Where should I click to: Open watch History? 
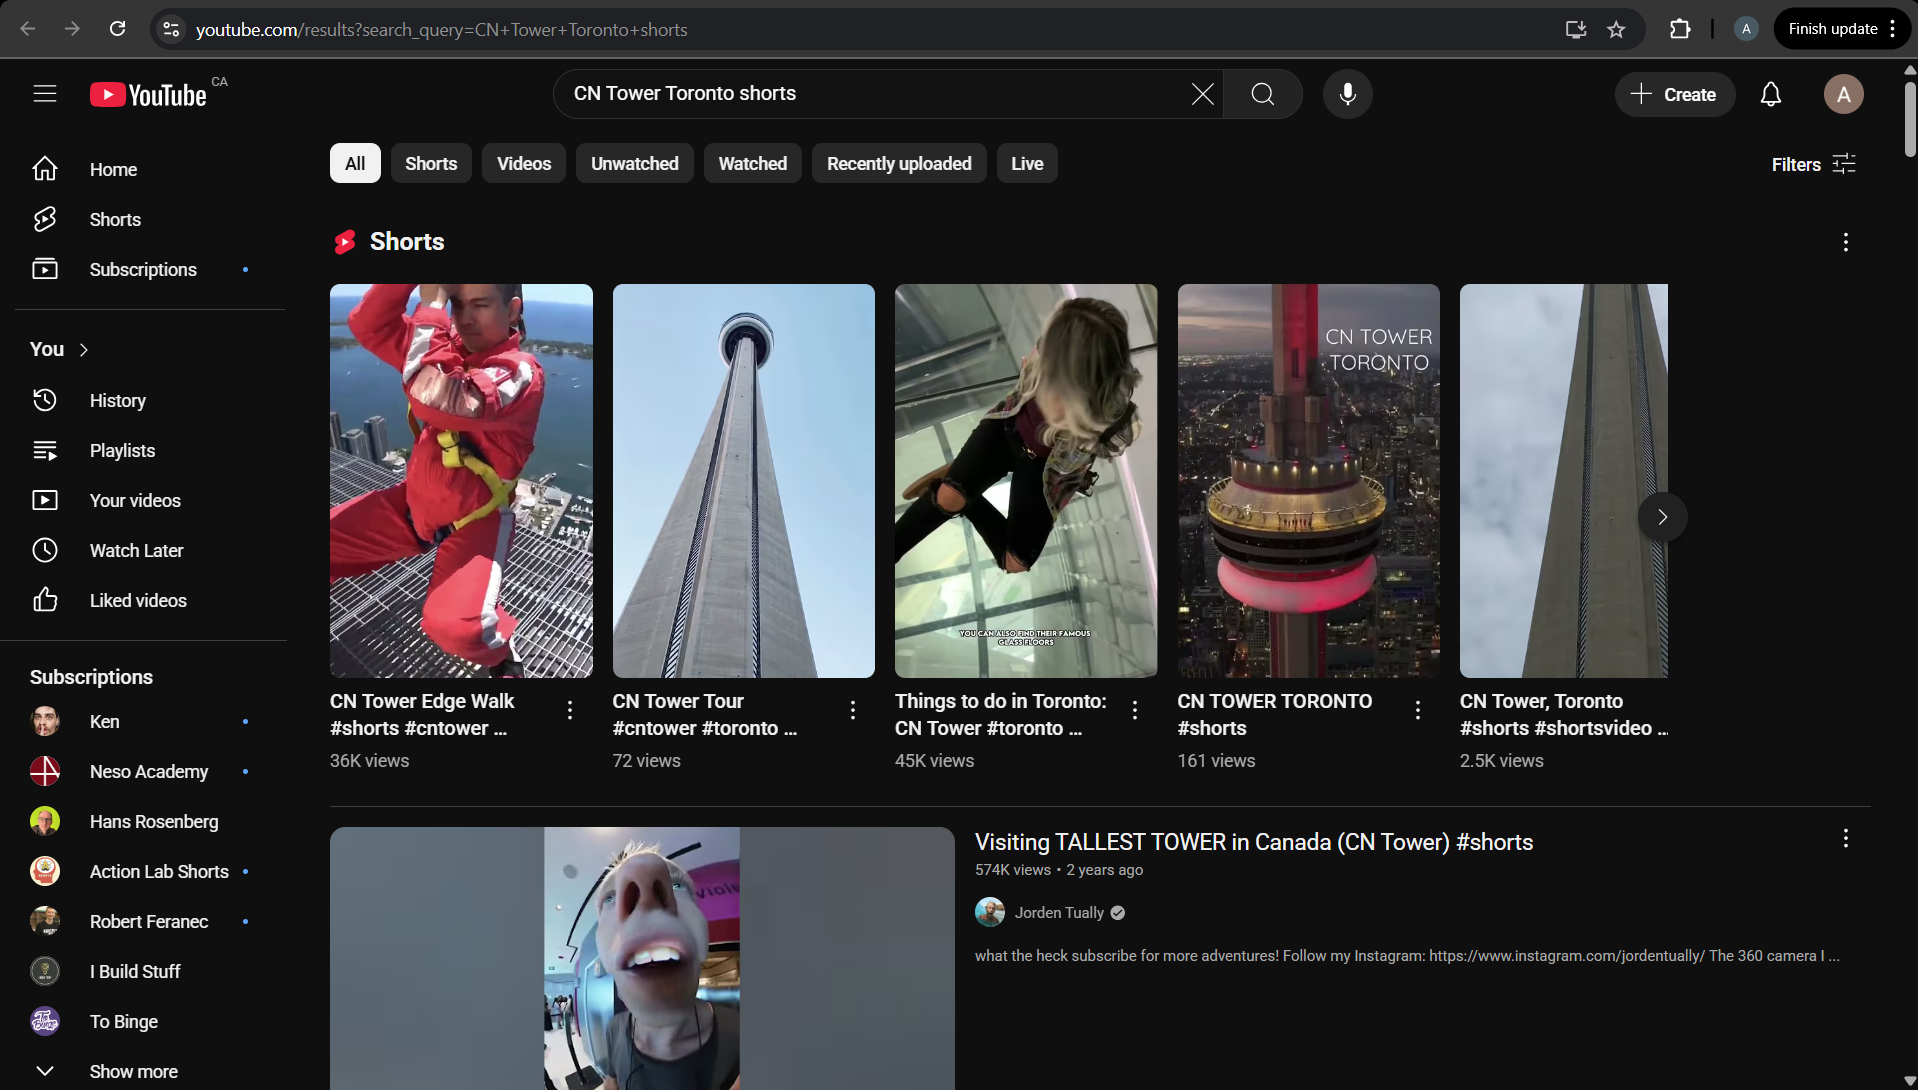[x=150, y=400]
